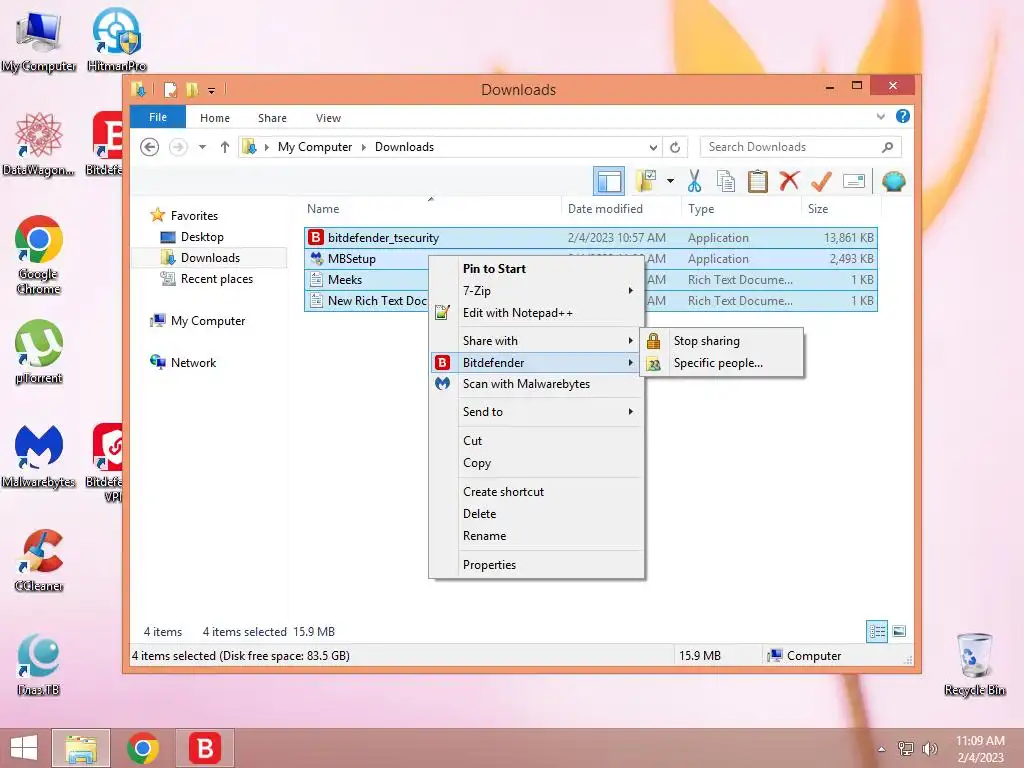Click the File Explorer taskbar icon
This screenshot has height=768, width=1024.
coord(80,748)
